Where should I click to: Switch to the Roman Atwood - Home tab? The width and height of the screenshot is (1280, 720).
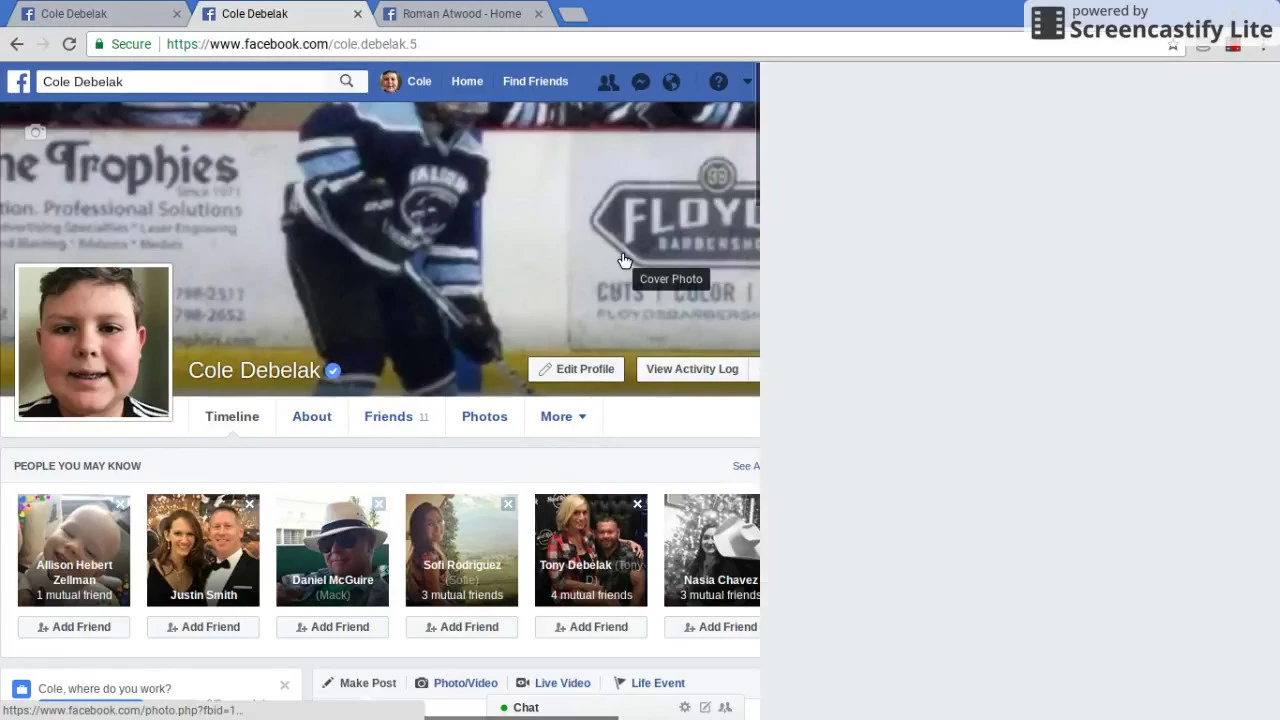tap(461, 14)
